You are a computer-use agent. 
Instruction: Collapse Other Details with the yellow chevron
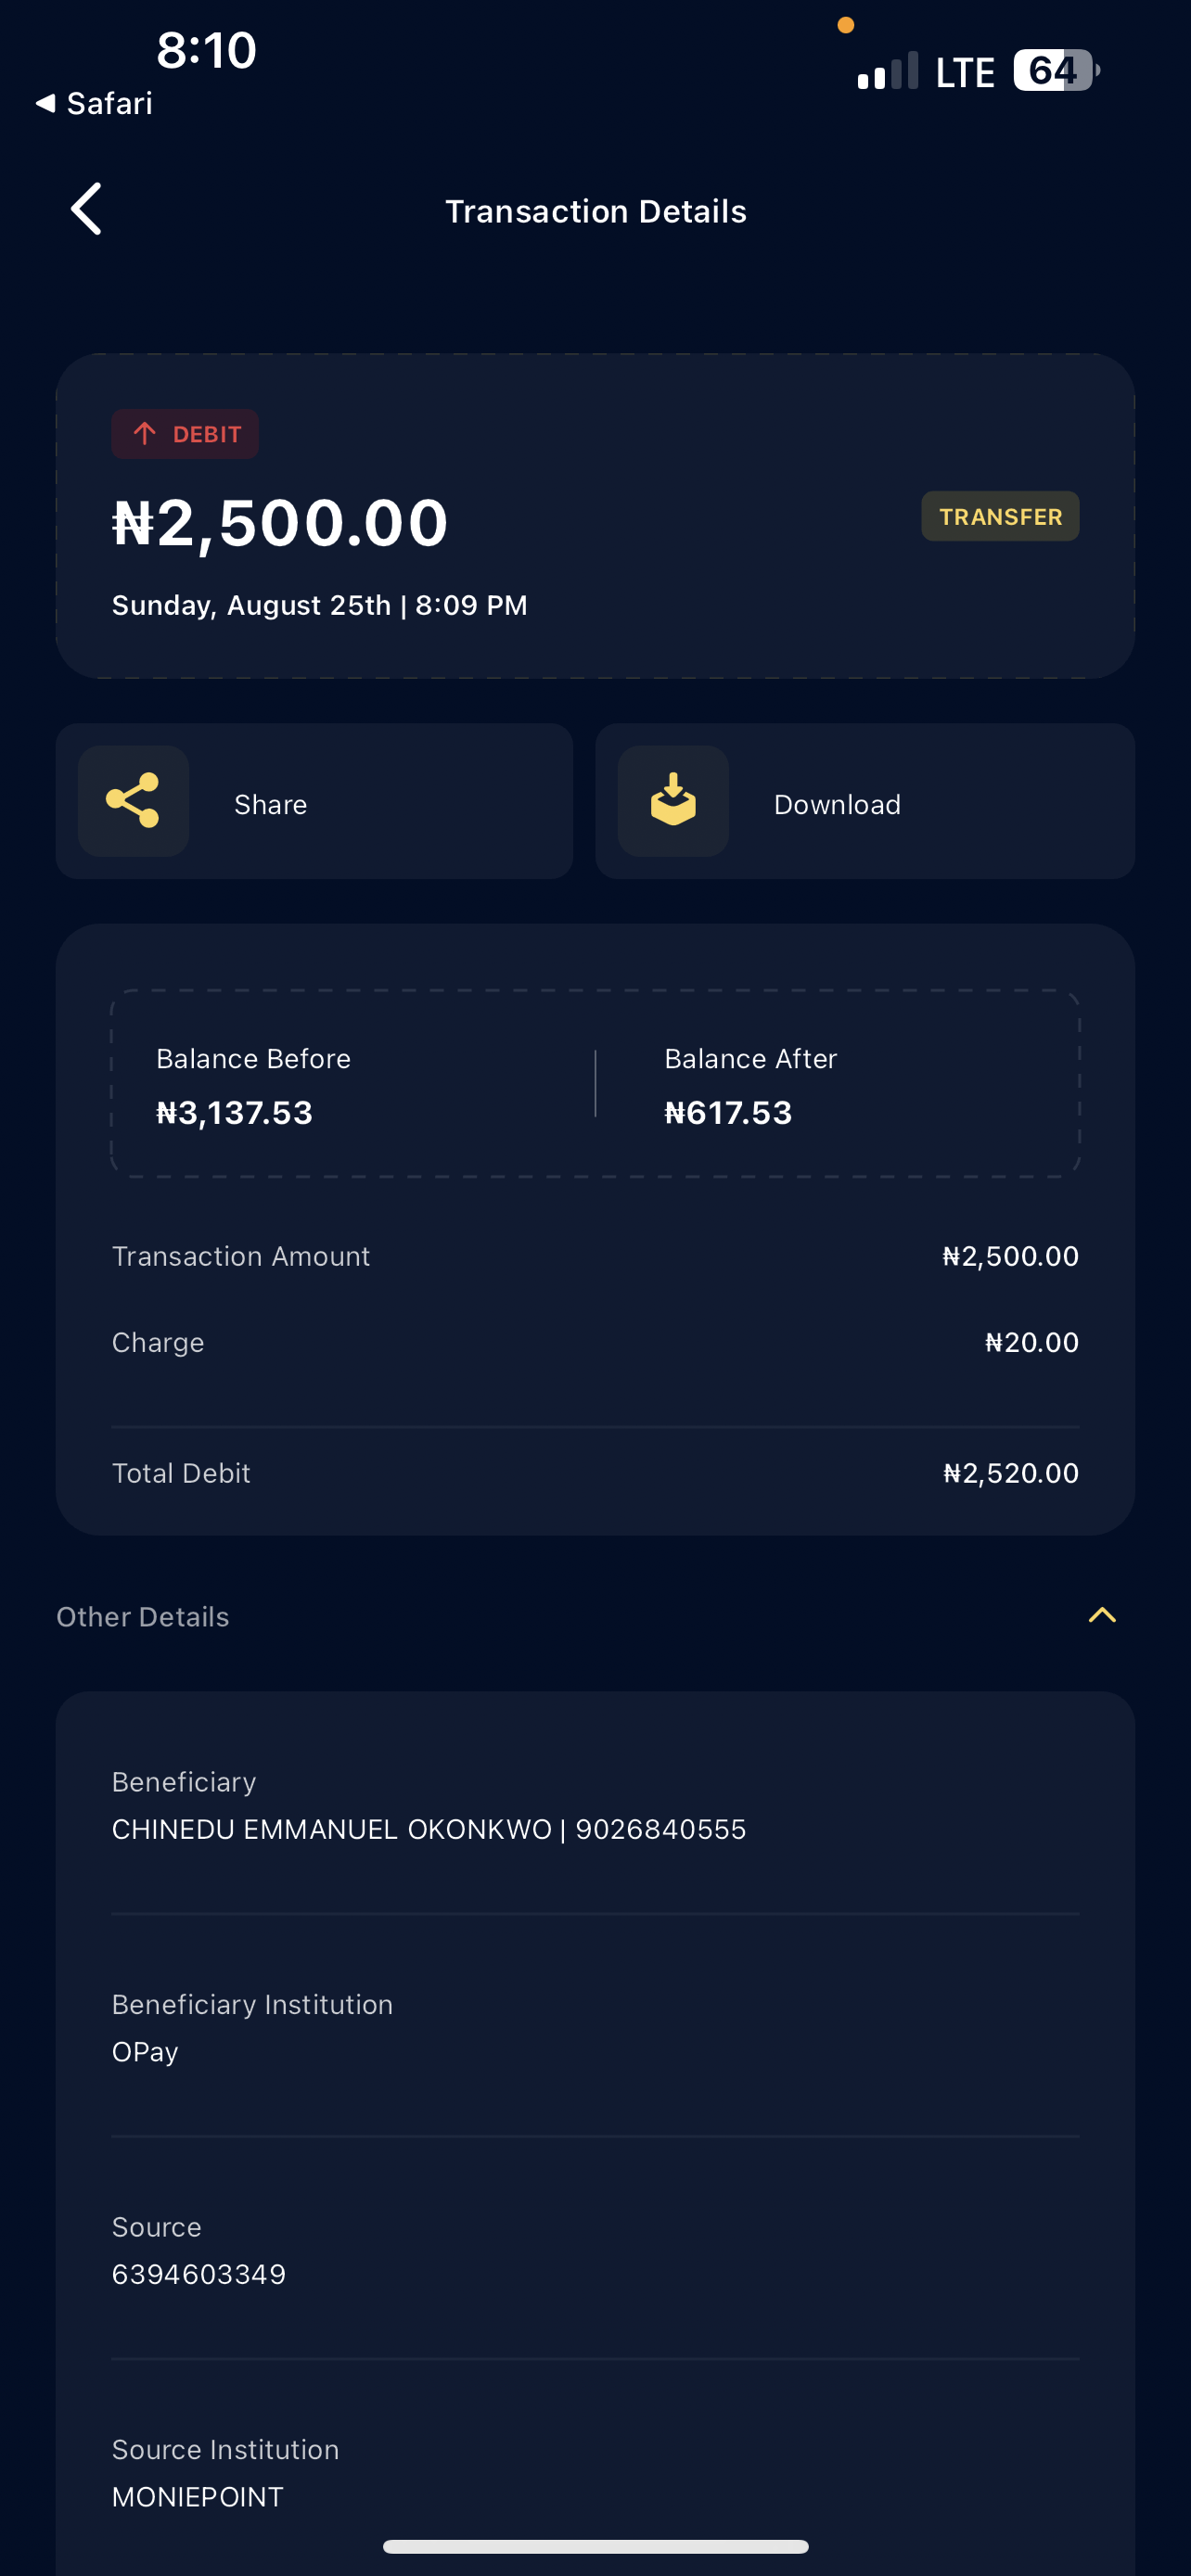click(1101, 1615)
